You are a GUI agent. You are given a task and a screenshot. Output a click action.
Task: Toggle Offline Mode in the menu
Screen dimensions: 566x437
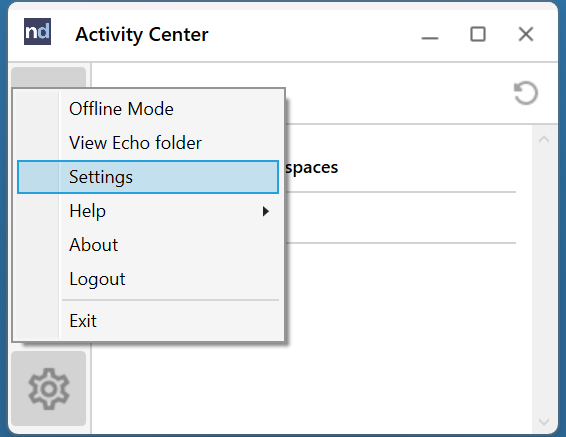[x=148, y=109]
